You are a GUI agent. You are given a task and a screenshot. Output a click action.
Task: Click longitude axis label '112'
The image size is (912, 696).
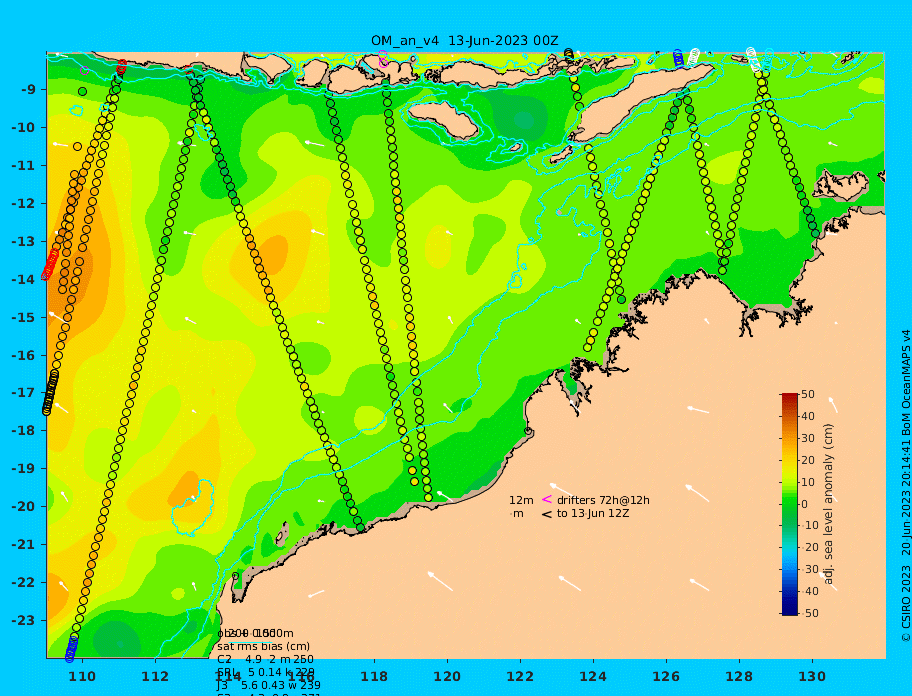(155, 676)
